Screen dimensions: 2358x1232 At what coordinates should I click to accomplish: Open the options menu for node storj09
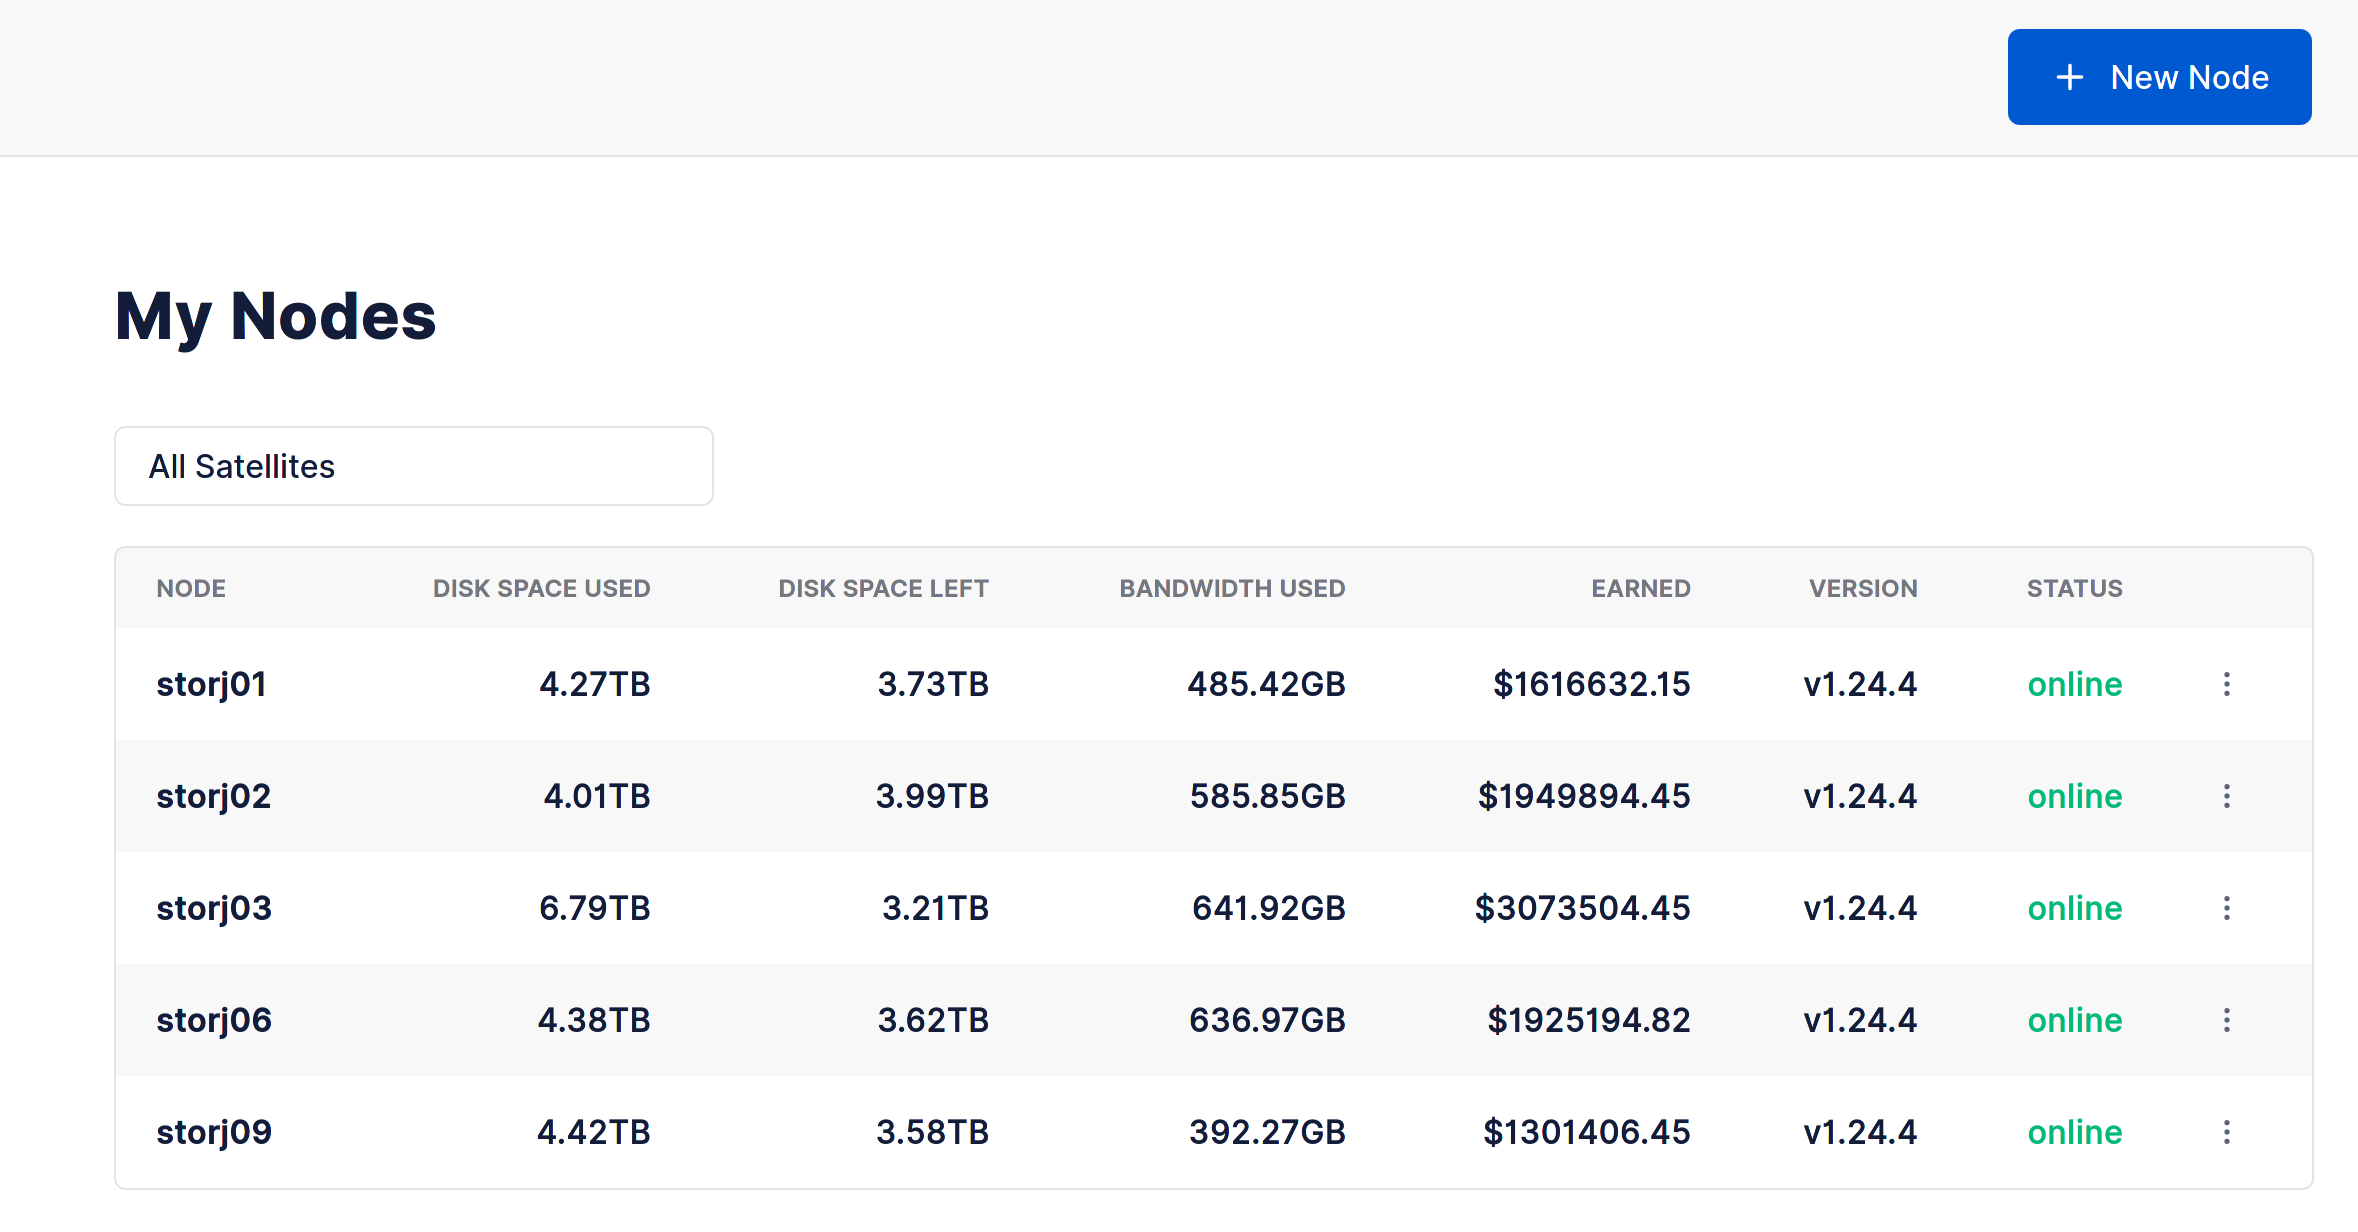click(x=2228, y=1132)
